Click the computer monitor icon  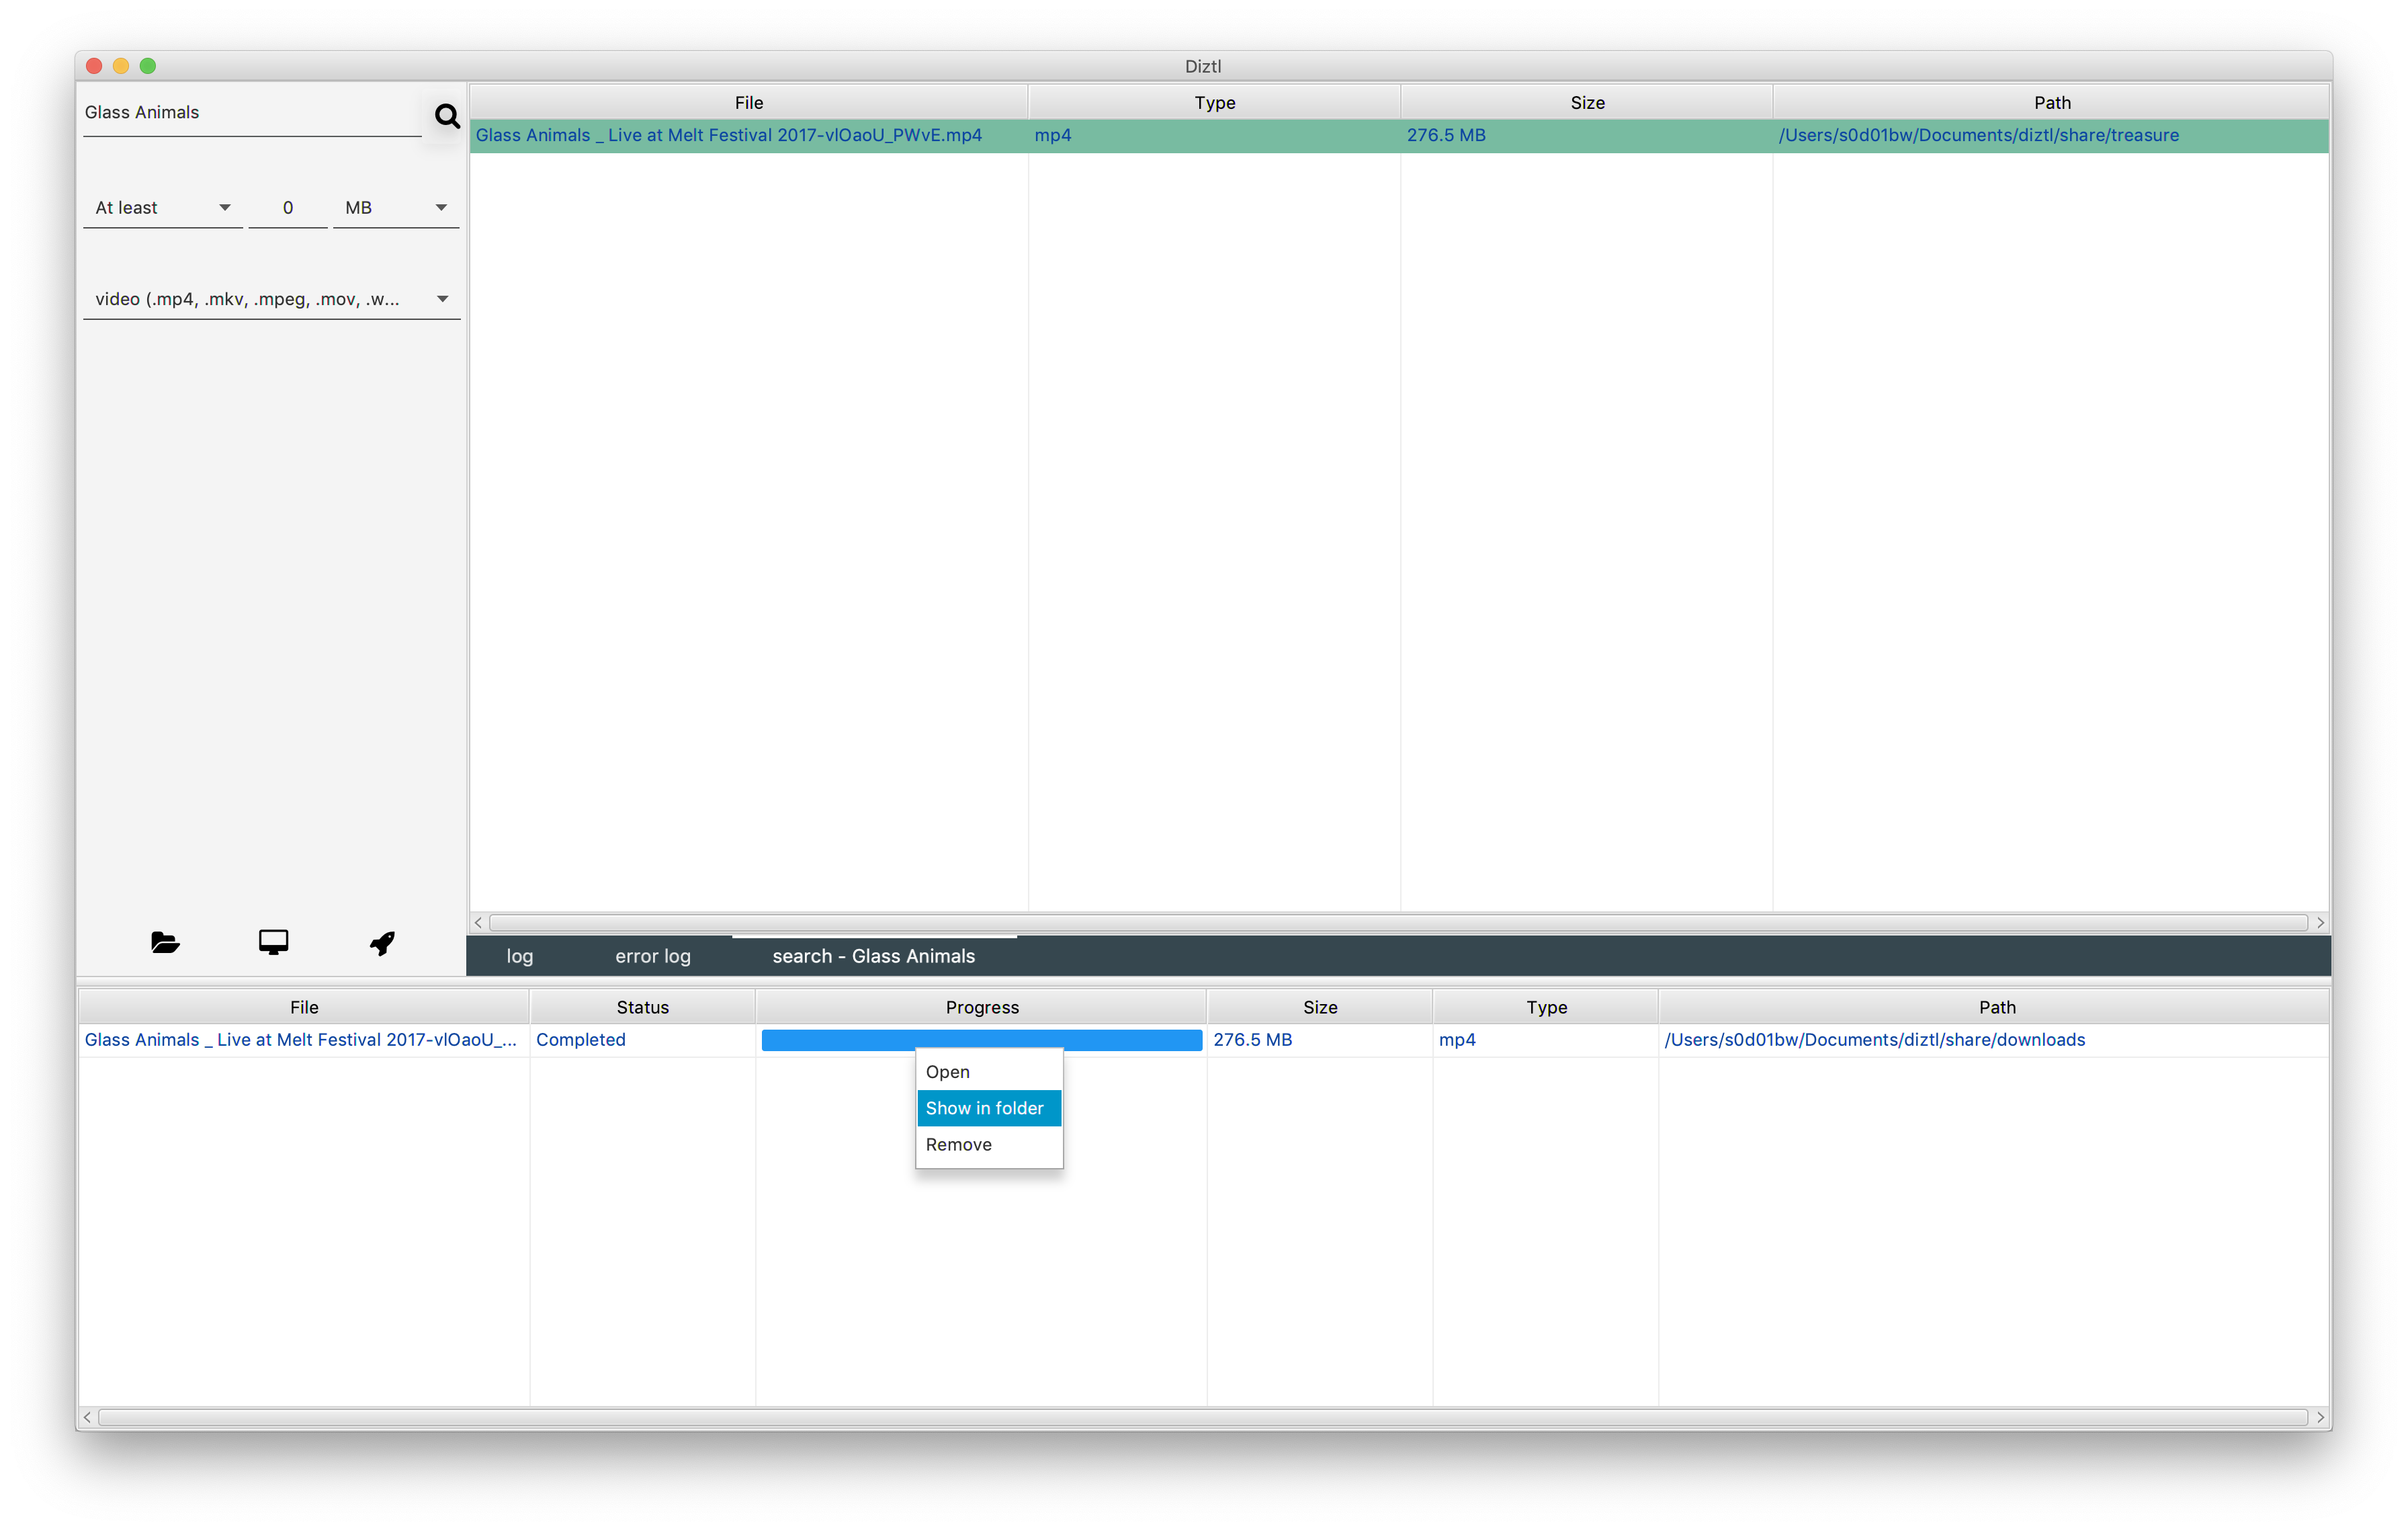(273, 942)
